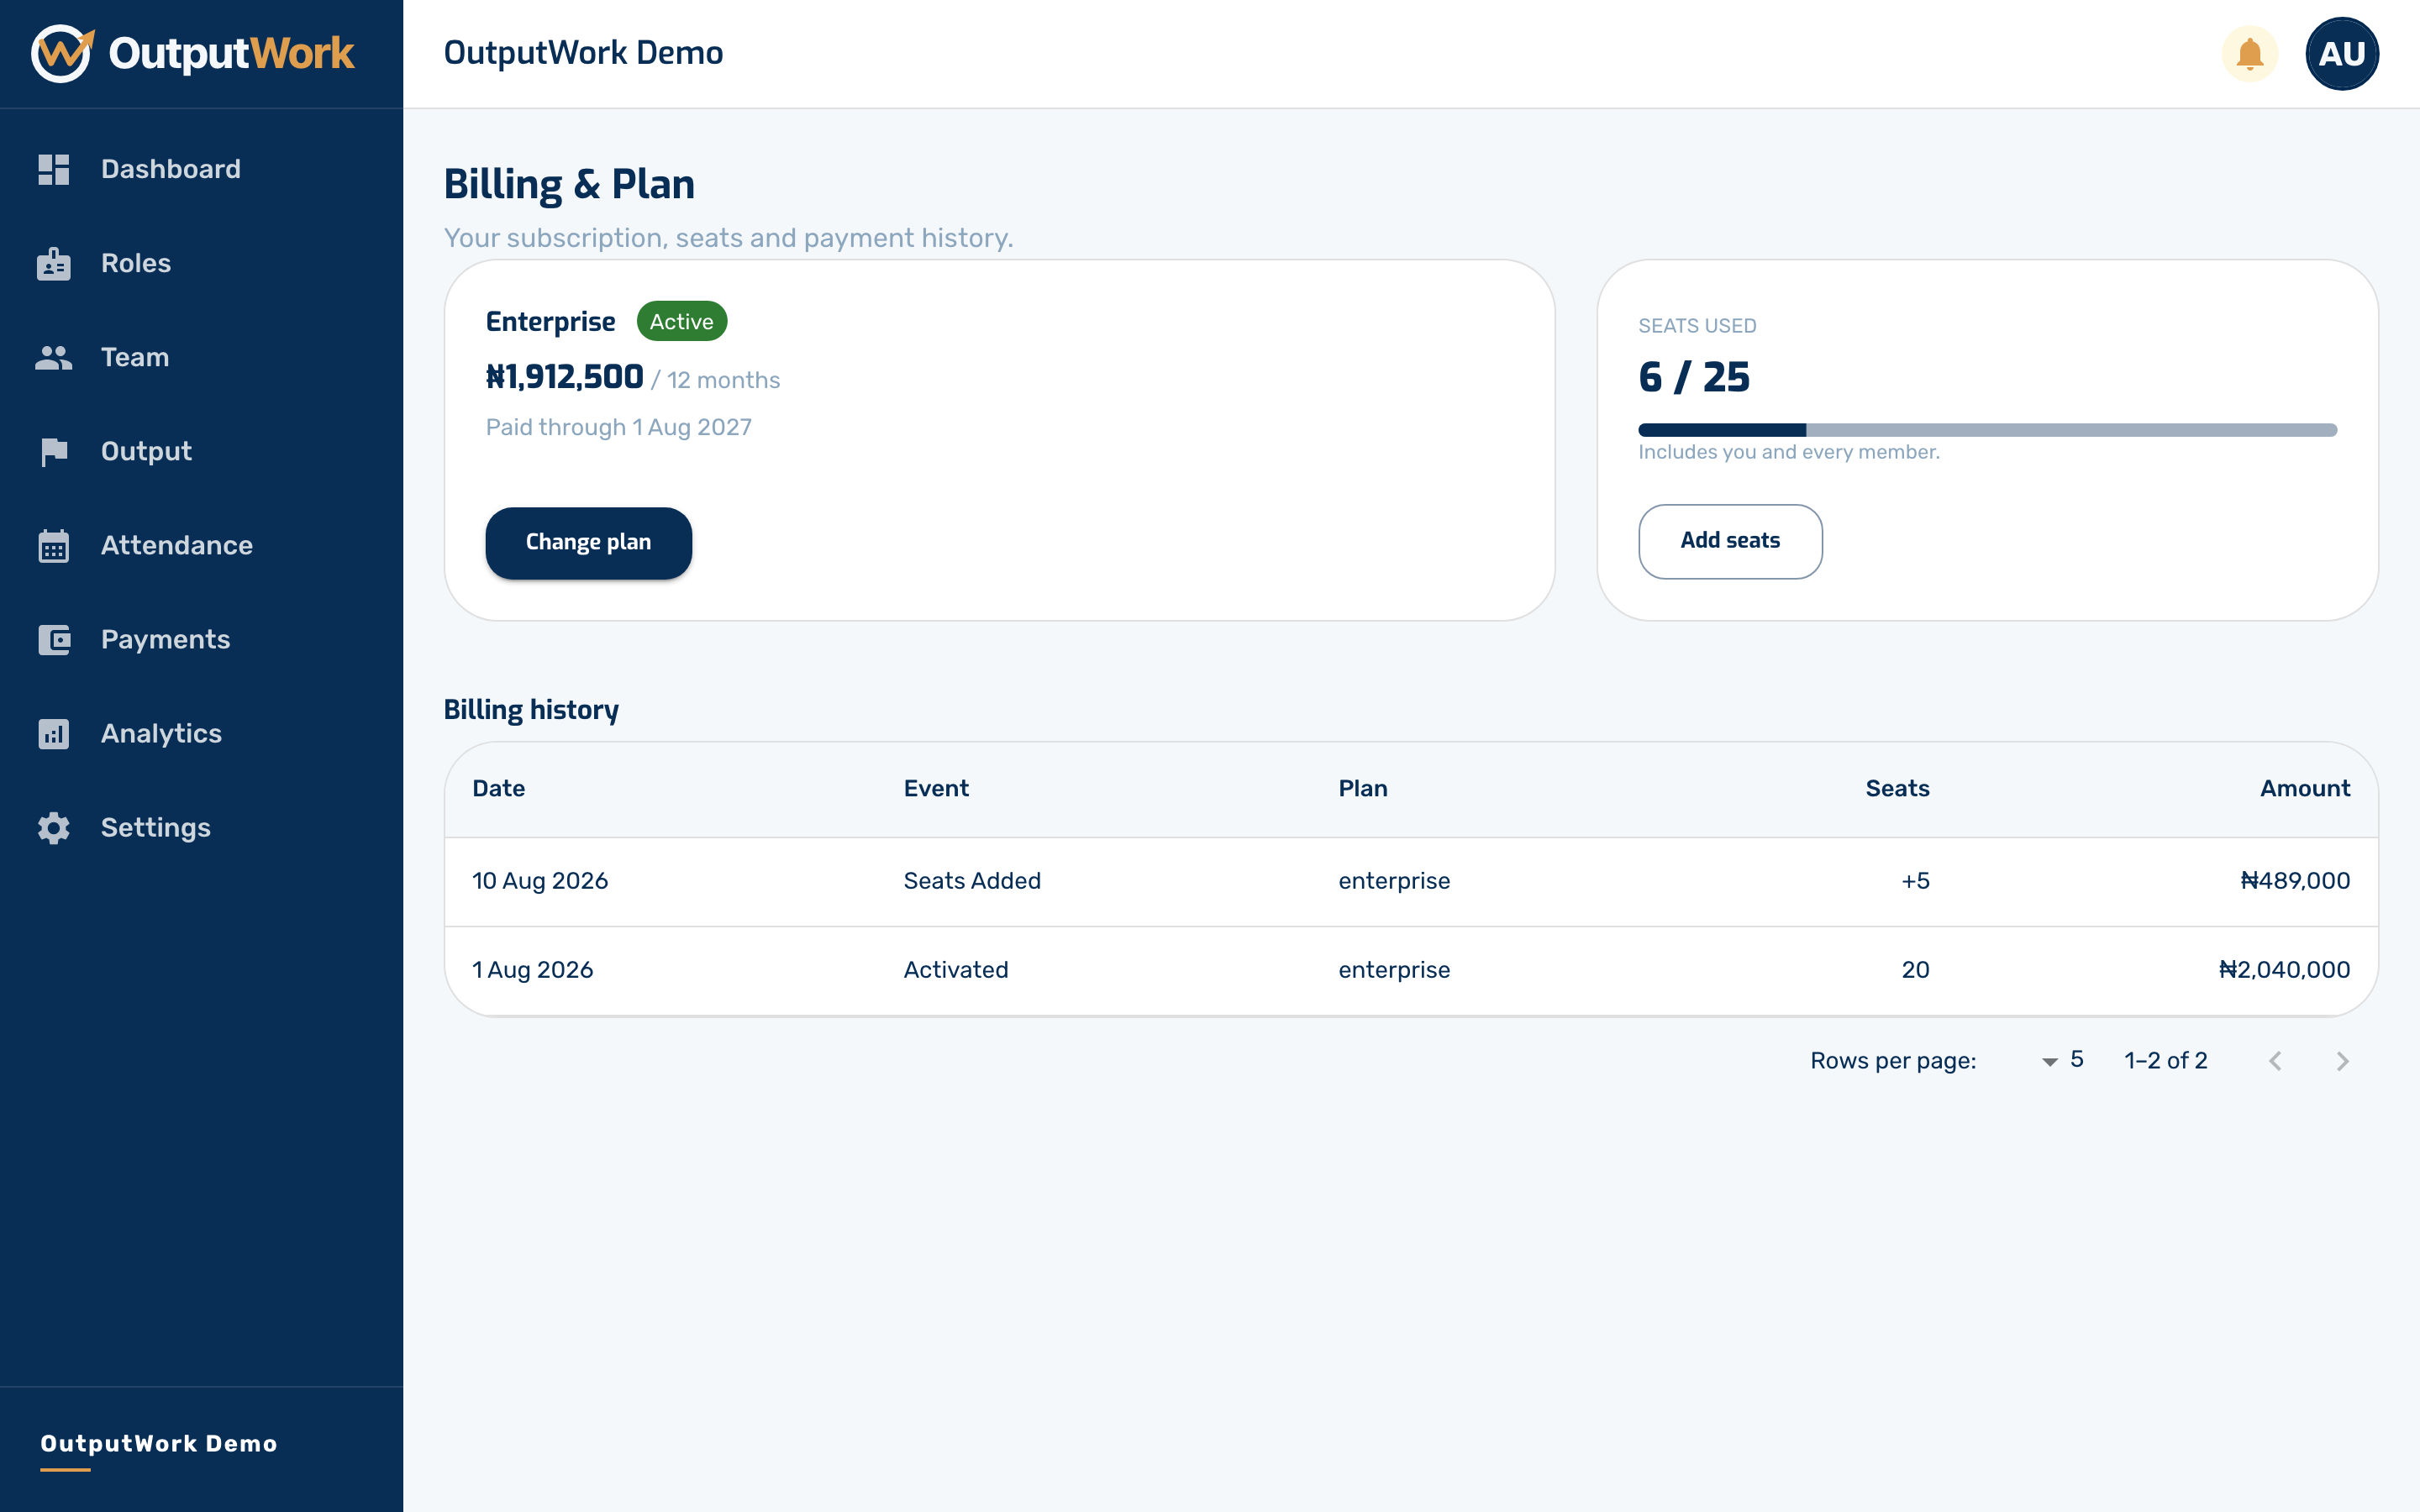The height and width of the screenshot is (1512, 2420).
Task: Click the Date column header
Action: pyautogui.click(x=499, y=788)
